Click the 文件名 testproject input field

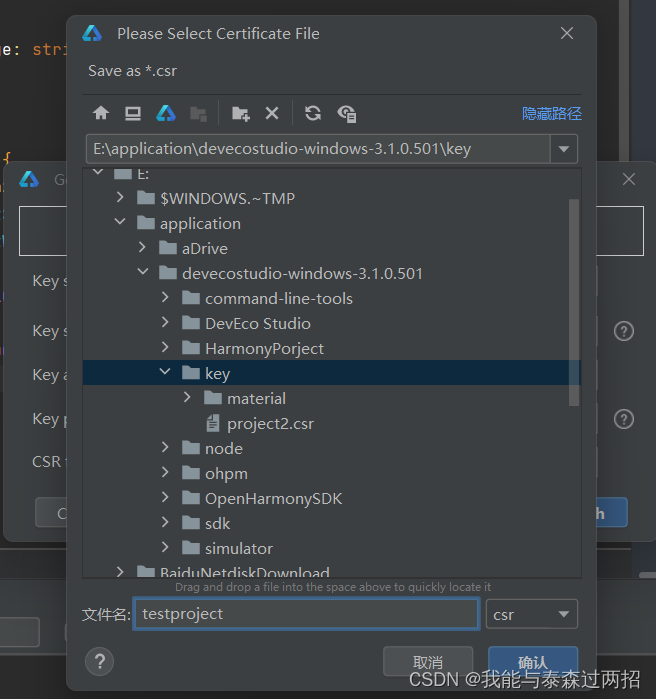click(306, 614)
